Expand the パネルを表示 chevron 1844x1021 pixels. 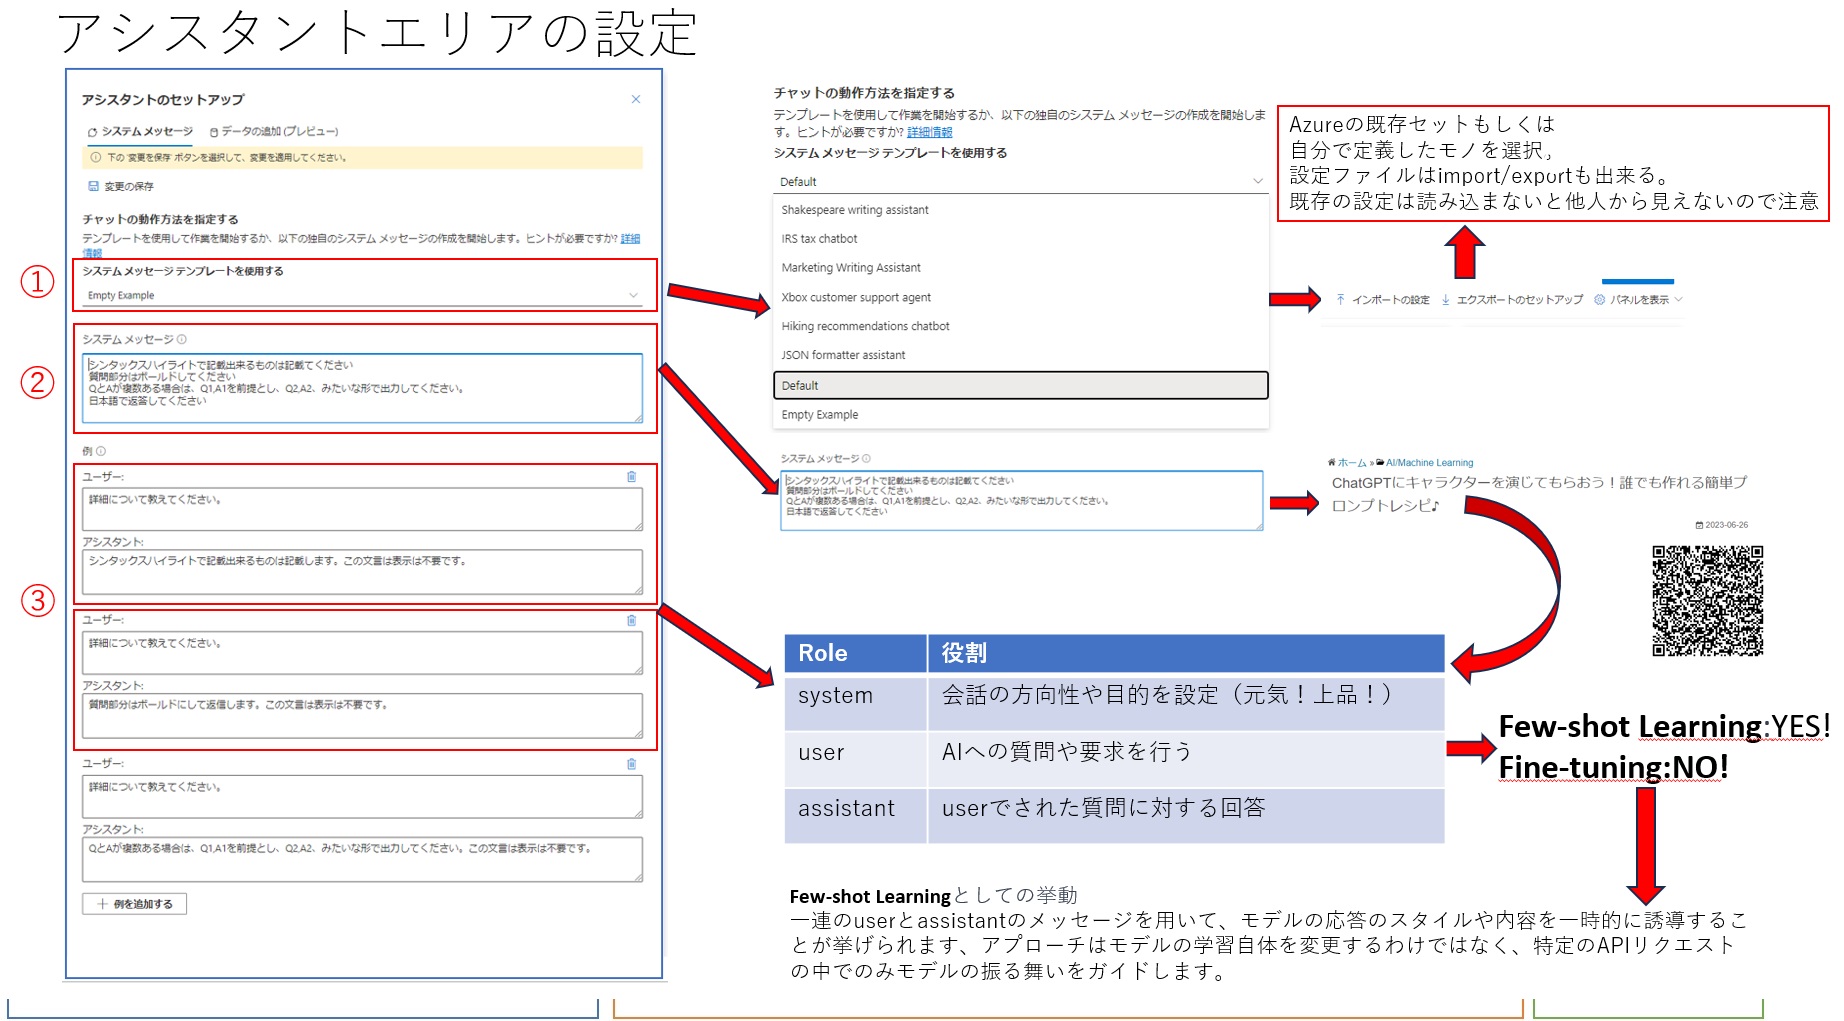(1680, 299)
